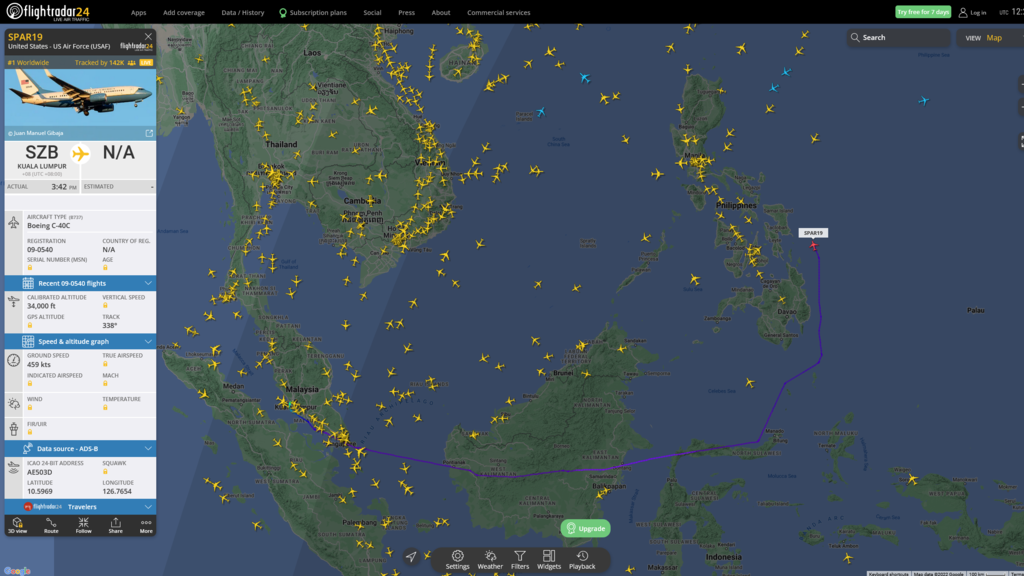Click the locked Temperature padlock
This screenshot has width=1024, height=576.
(x=105, y=408)
